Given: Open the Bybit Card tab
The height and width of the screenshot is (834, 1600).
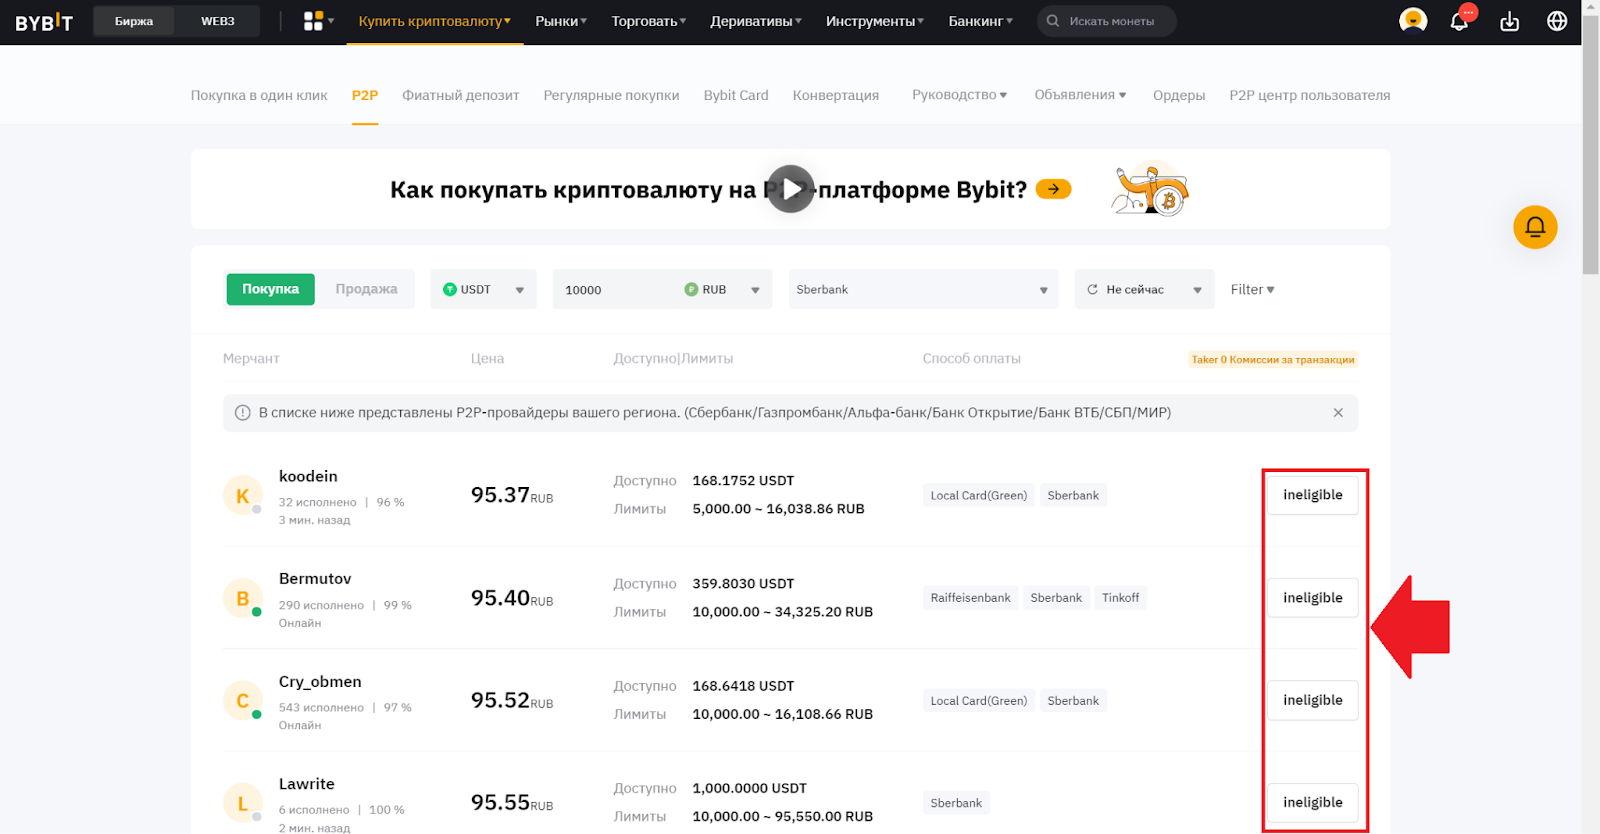Looking at the screenshot, I should (736, 95).
